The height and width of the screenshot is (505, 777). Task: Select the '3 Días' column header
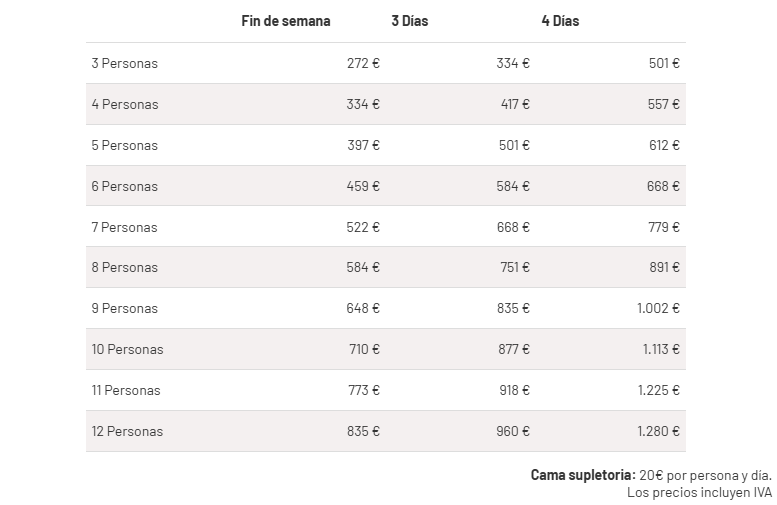[410, 21]
